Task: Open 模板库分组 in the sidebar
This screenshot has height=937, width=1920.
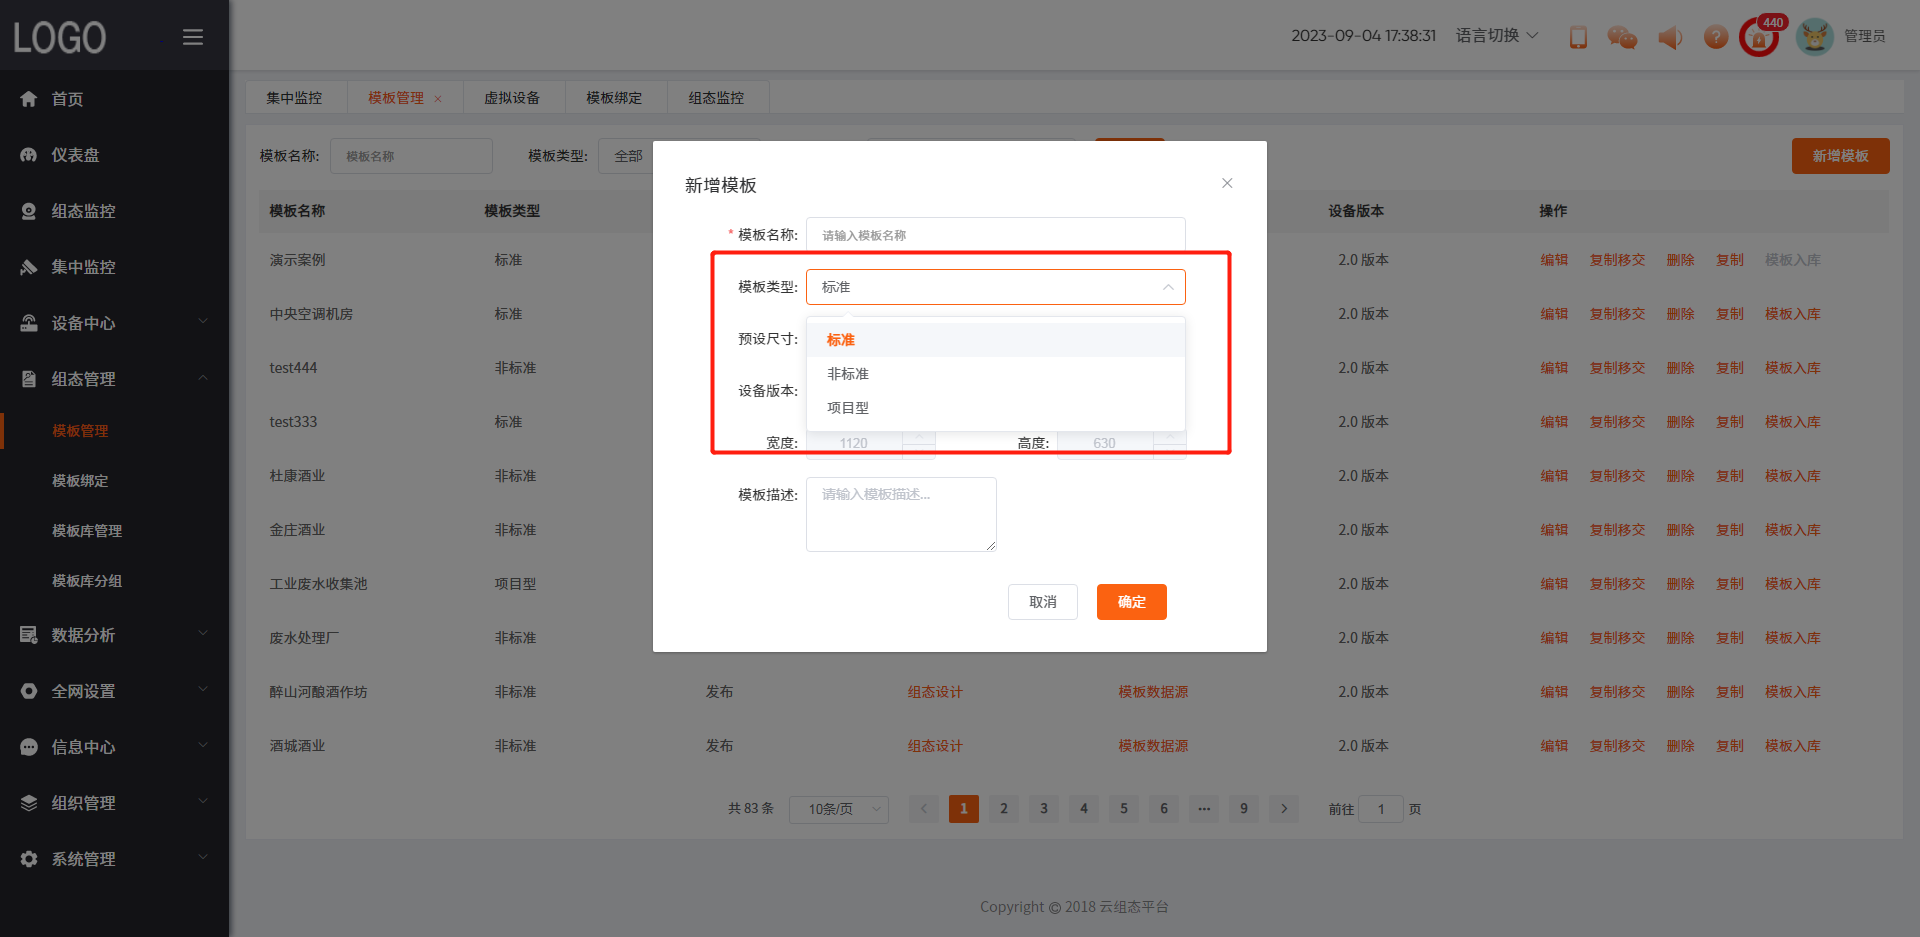Action: pos(87,581)
